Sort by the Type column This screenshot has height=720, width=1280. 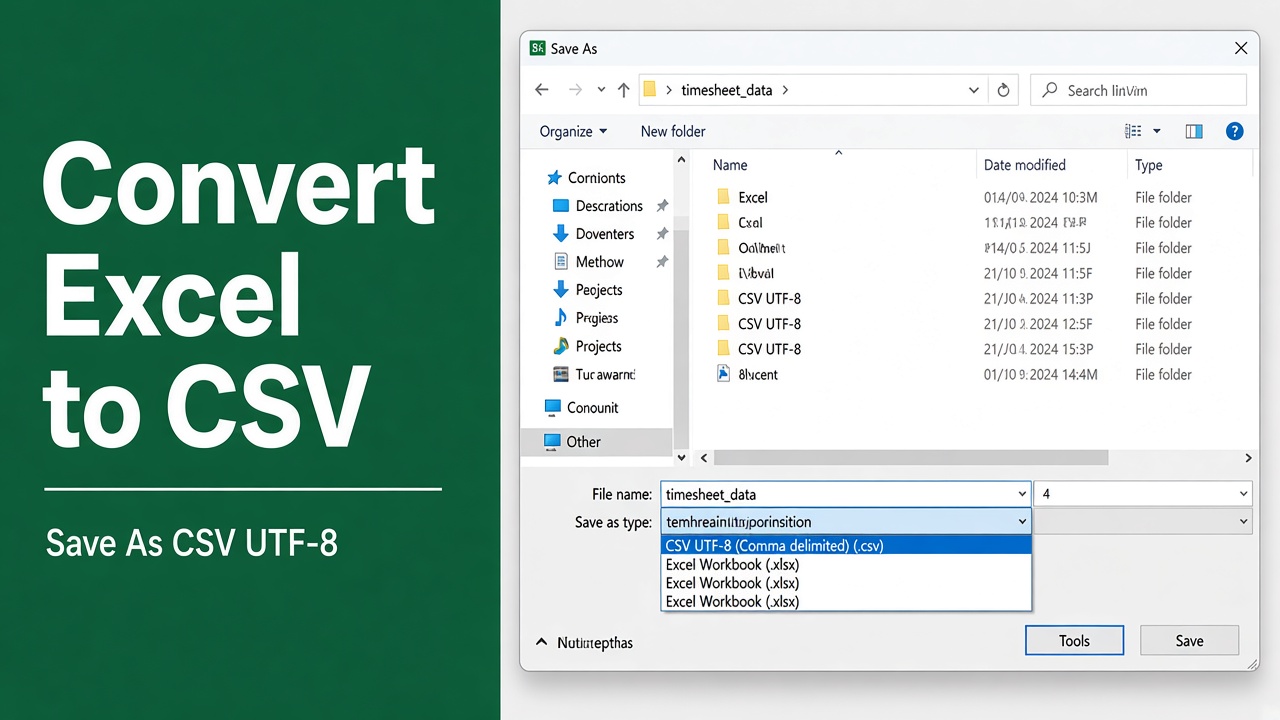(x=1149, y=165)
